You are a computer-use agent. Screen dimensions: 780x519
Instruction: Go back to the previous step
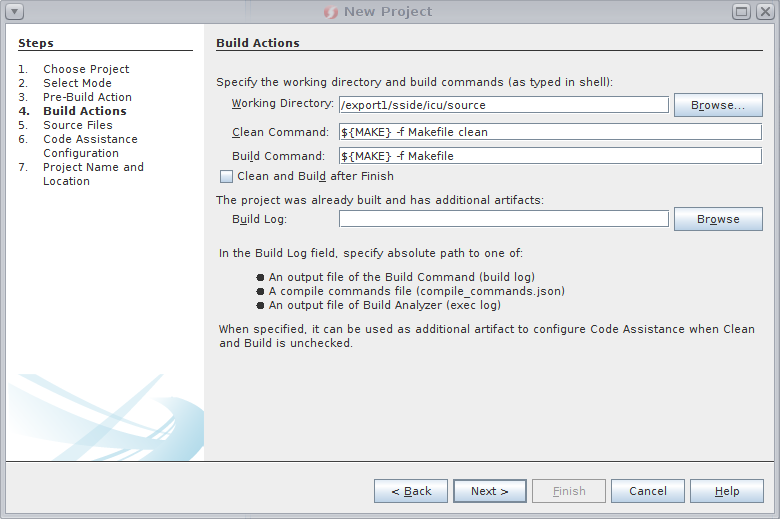tap(411, 491)
